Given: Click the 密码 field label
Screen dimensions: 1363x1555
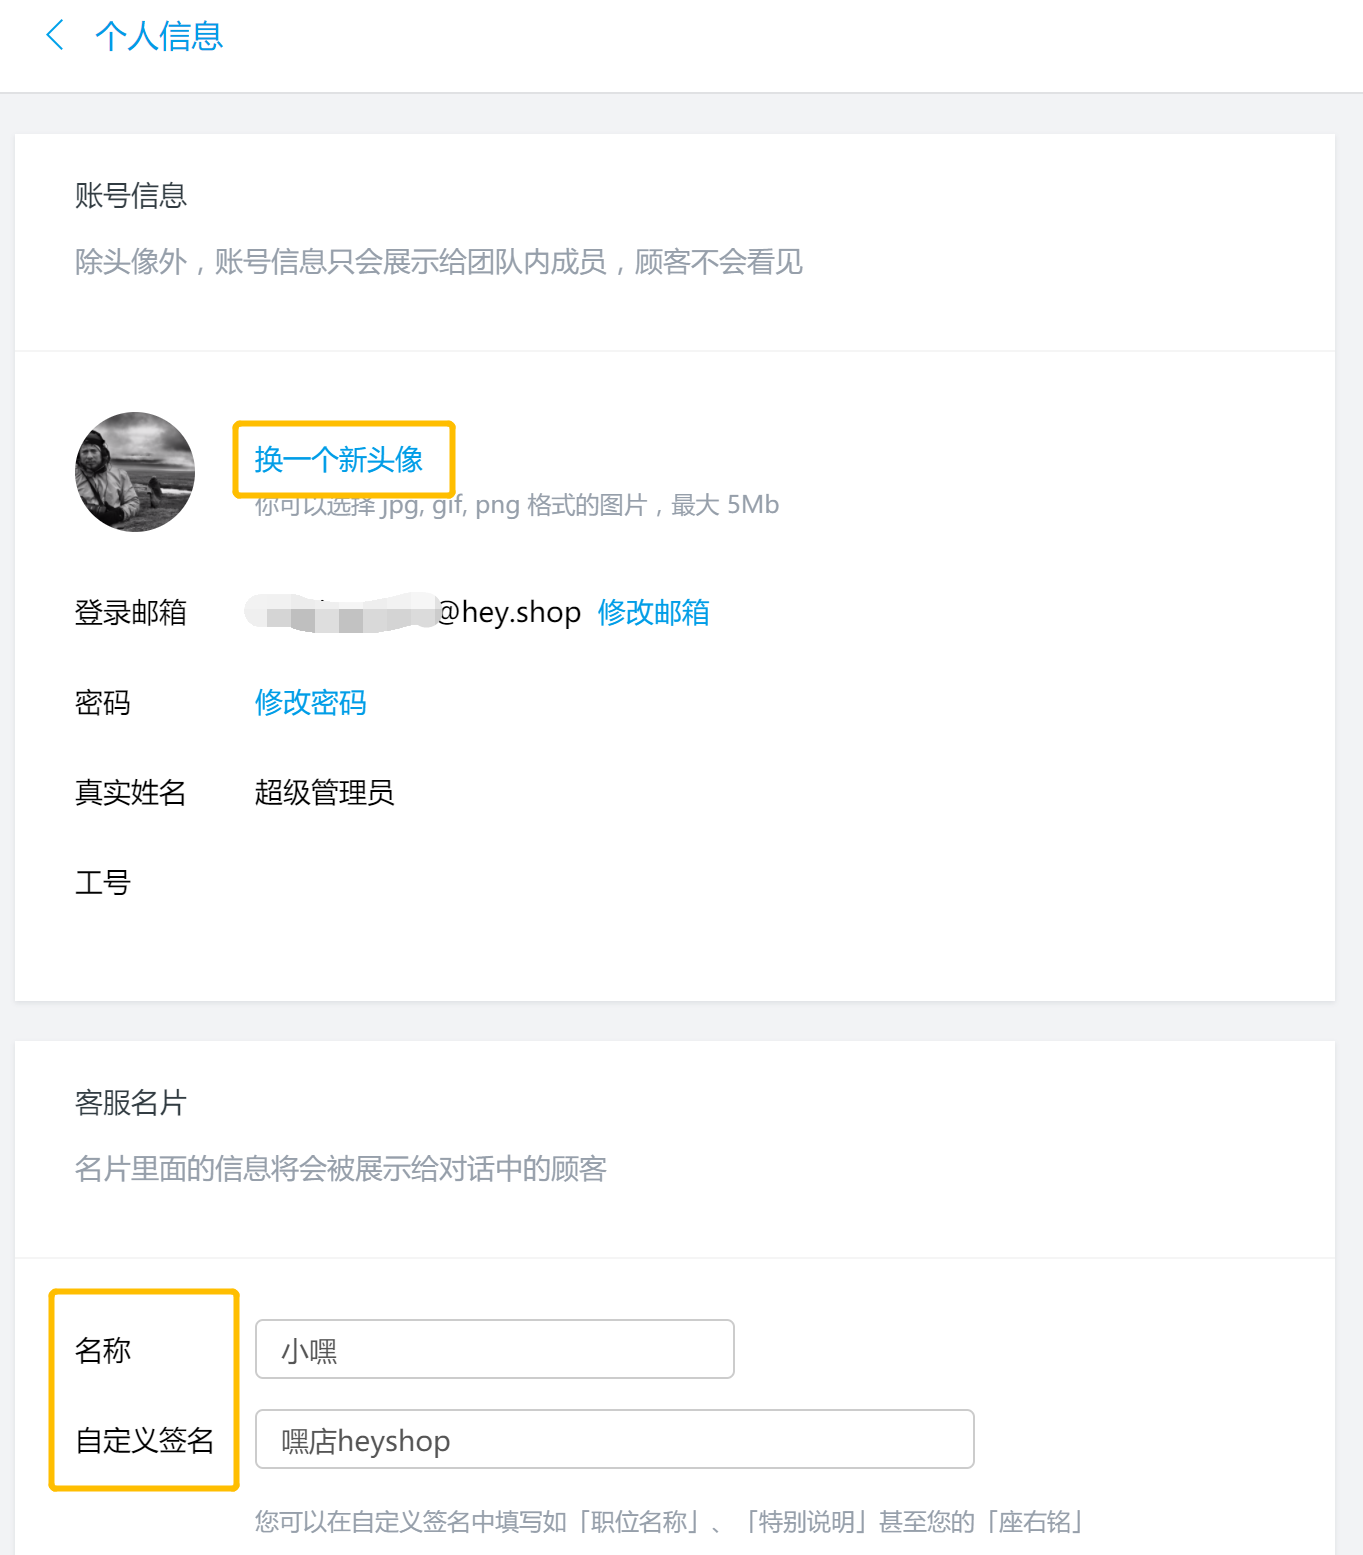Looking at the screenshot, I should coord(103,702).
